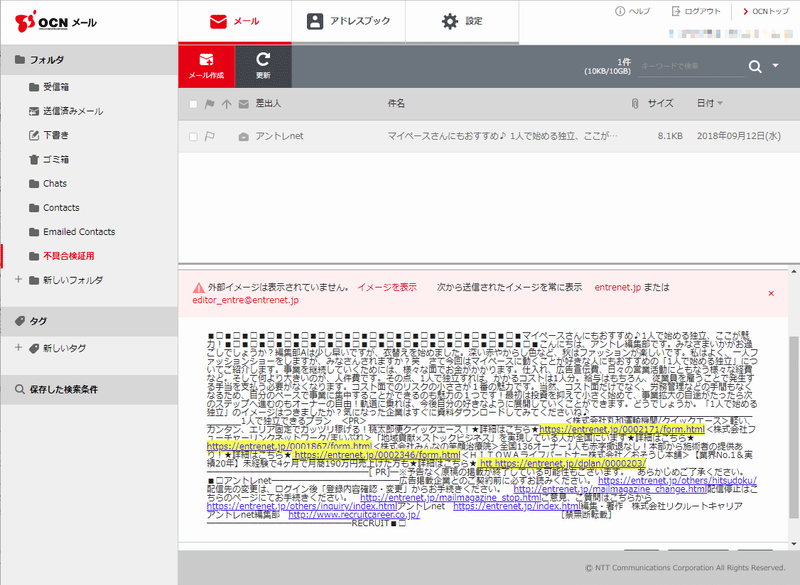Sort by サイズ column
Viewport: 800px width, 585px height.
point(661,104)
